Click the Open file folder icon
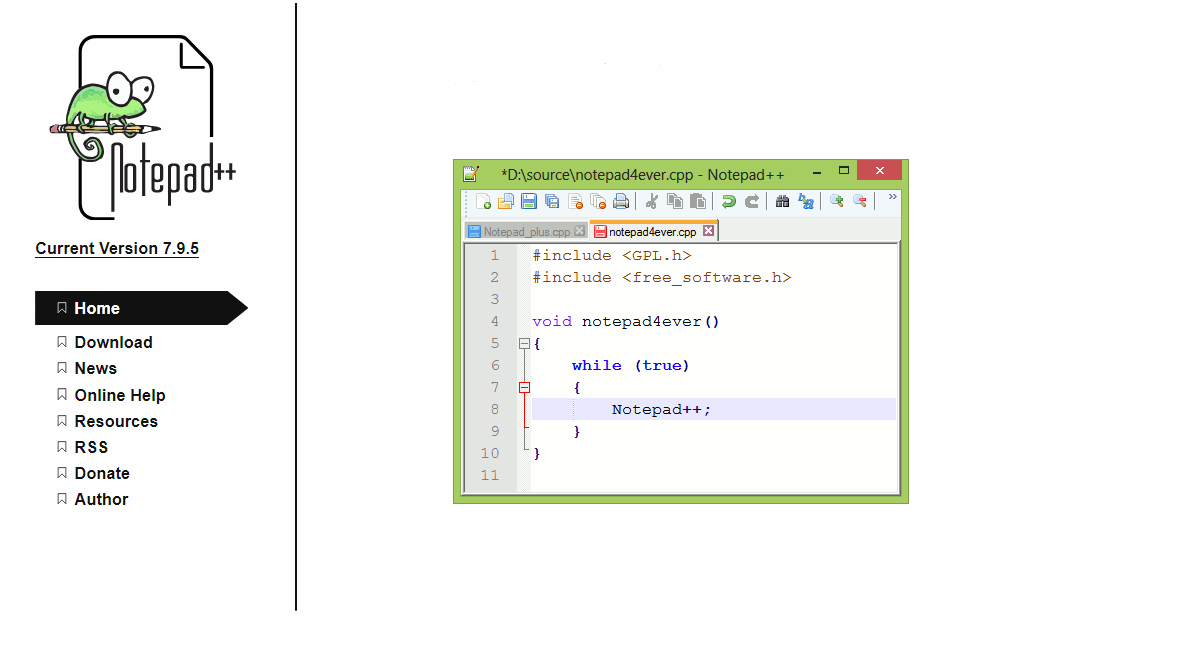This screenshot has width=1191, height=657. pyautogui.click(x=506, y=201)
